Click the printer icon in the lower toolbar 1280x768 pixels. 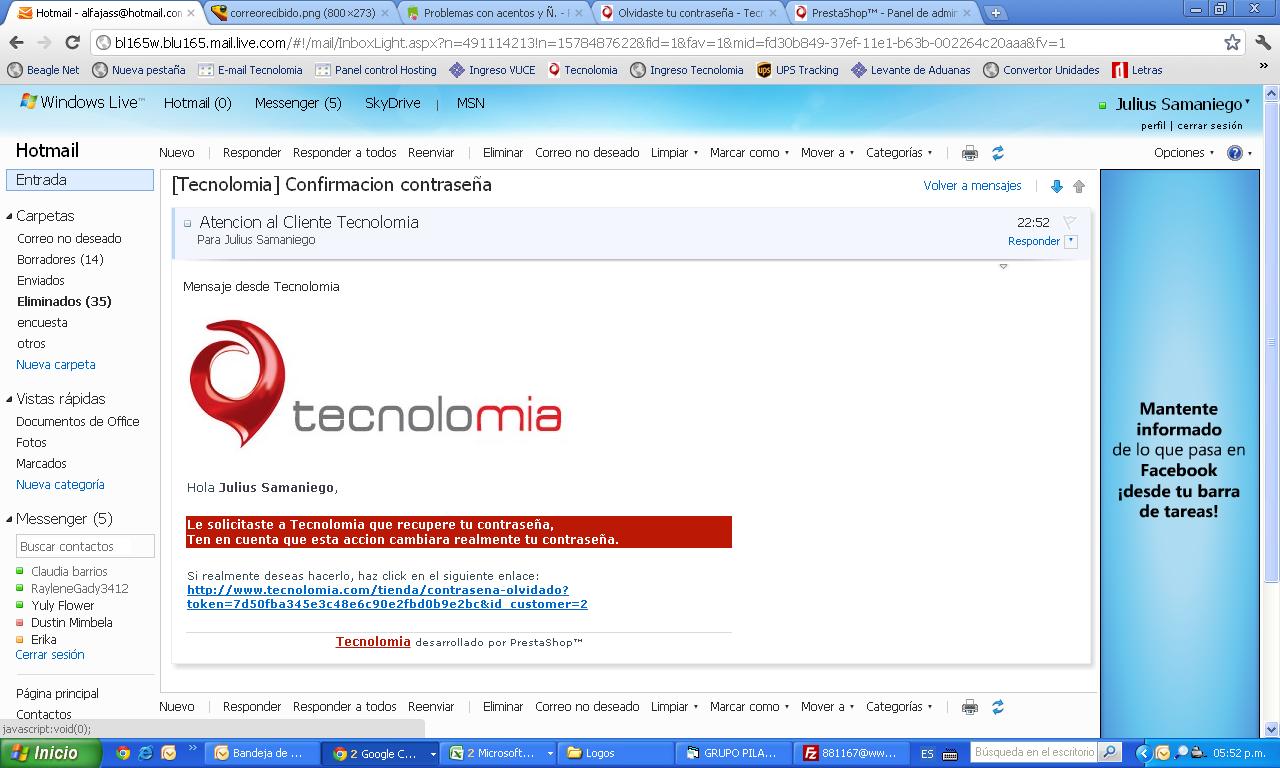pyautogui.click(x=969, y=707)
